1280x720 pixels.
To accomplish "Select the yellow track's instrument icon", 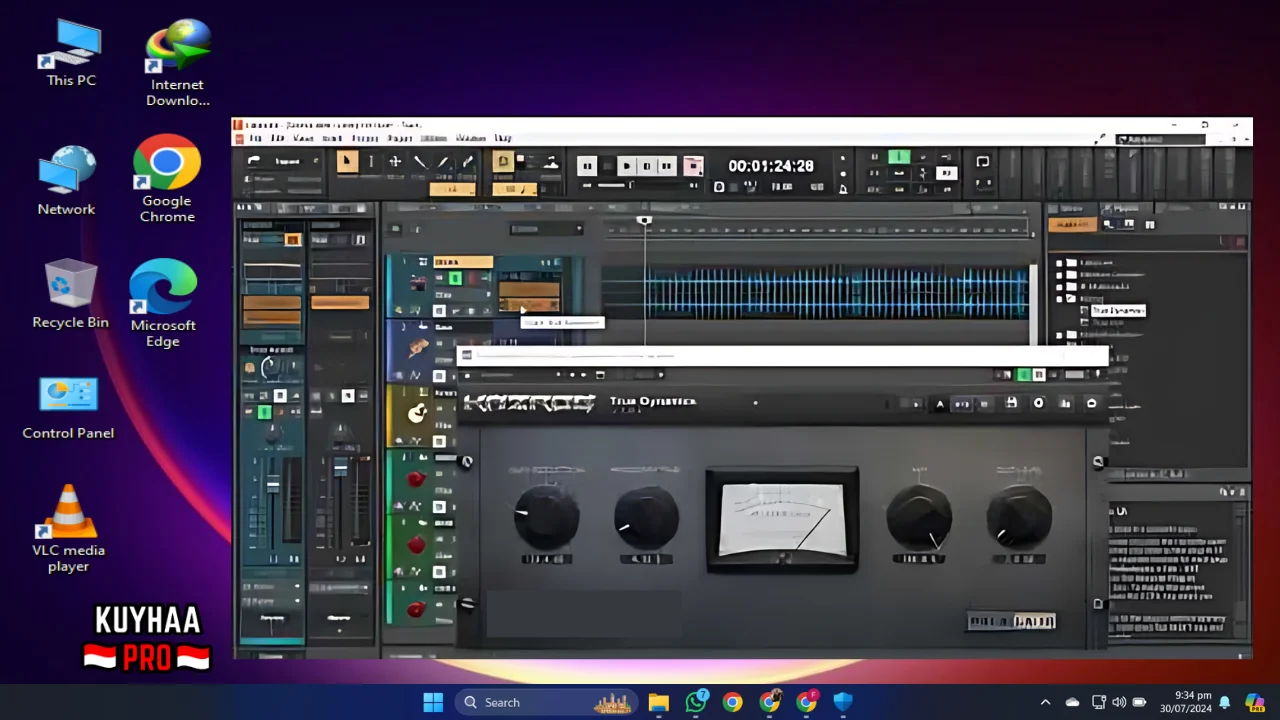I will click(417, 413).
